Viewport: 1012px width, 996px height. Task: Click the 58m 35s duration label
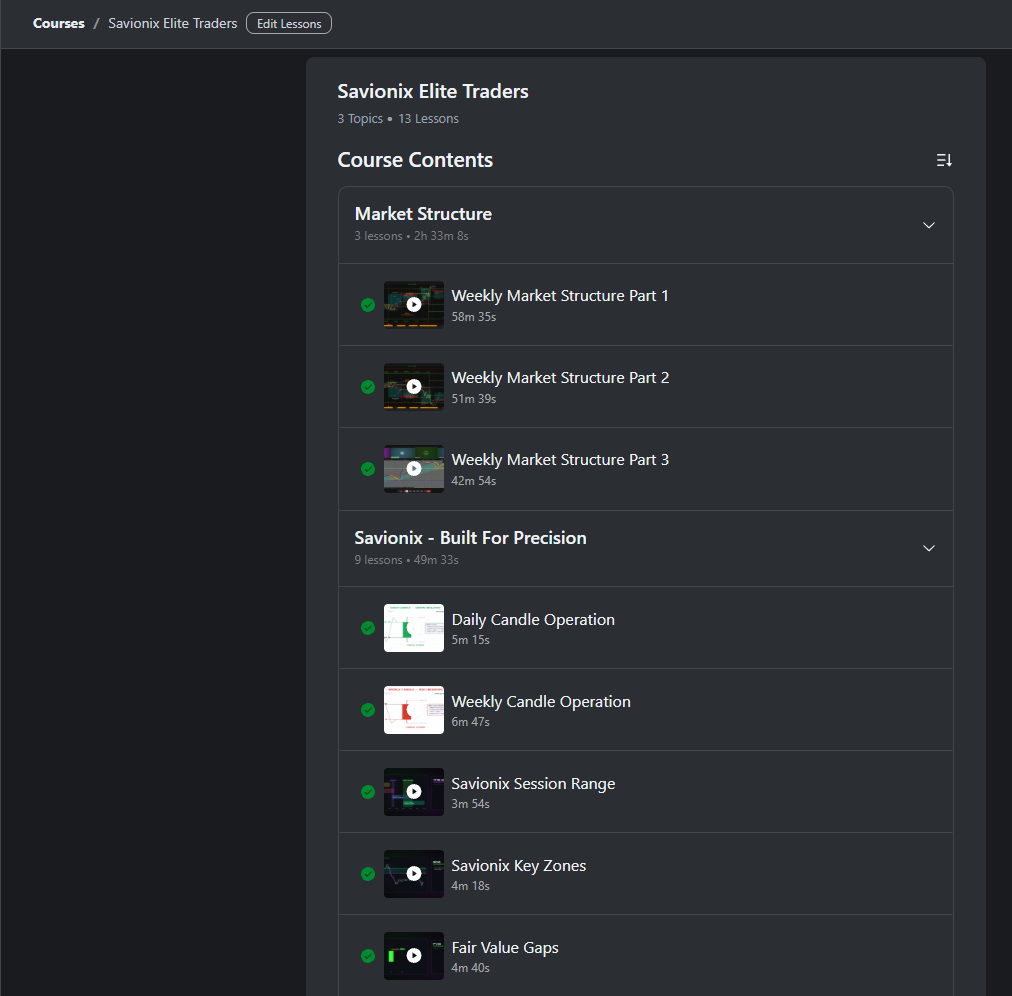coord(474,317)
